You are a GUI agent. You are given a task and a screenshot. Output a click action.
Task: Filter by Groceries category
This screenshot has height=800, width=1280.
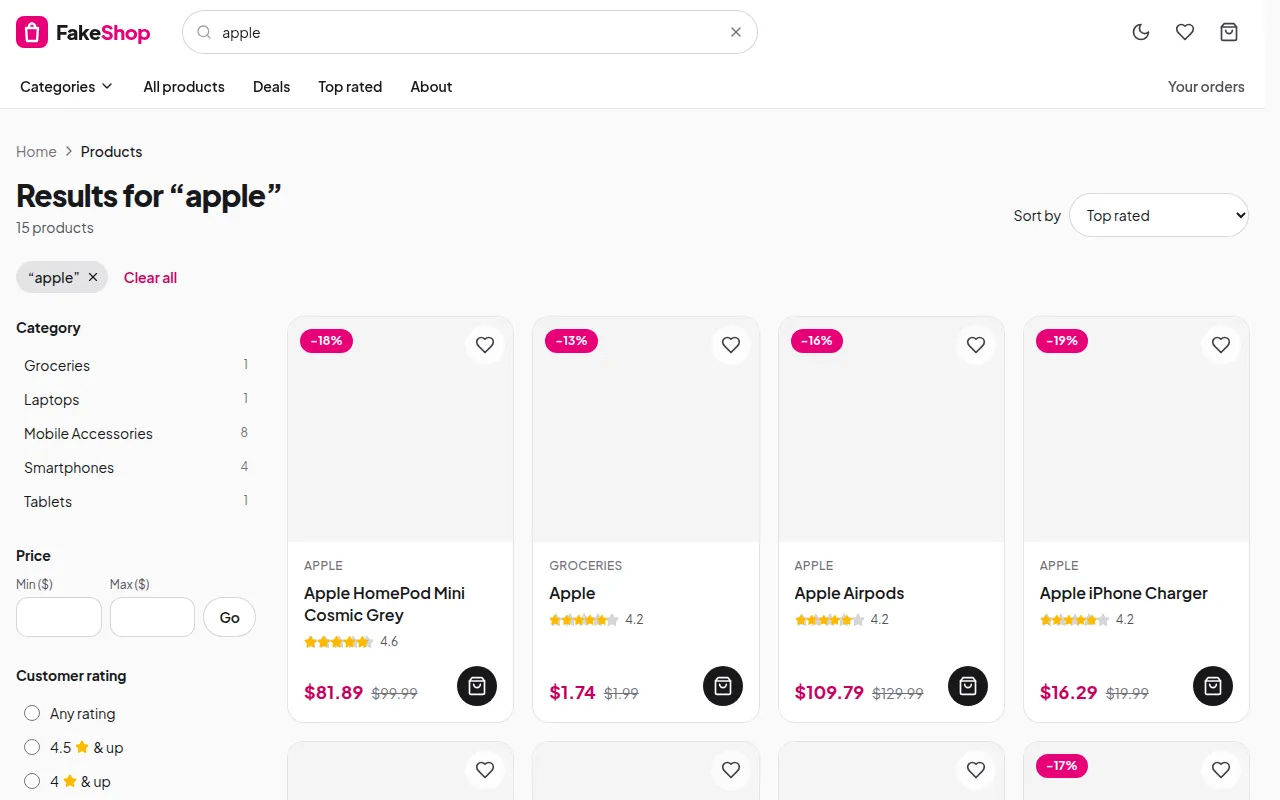[136, 366]
